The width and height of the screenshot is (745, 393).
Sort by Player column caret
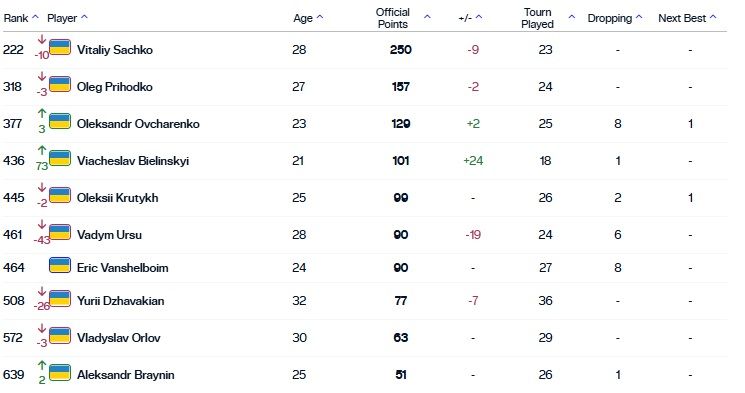tap(84, 17)
